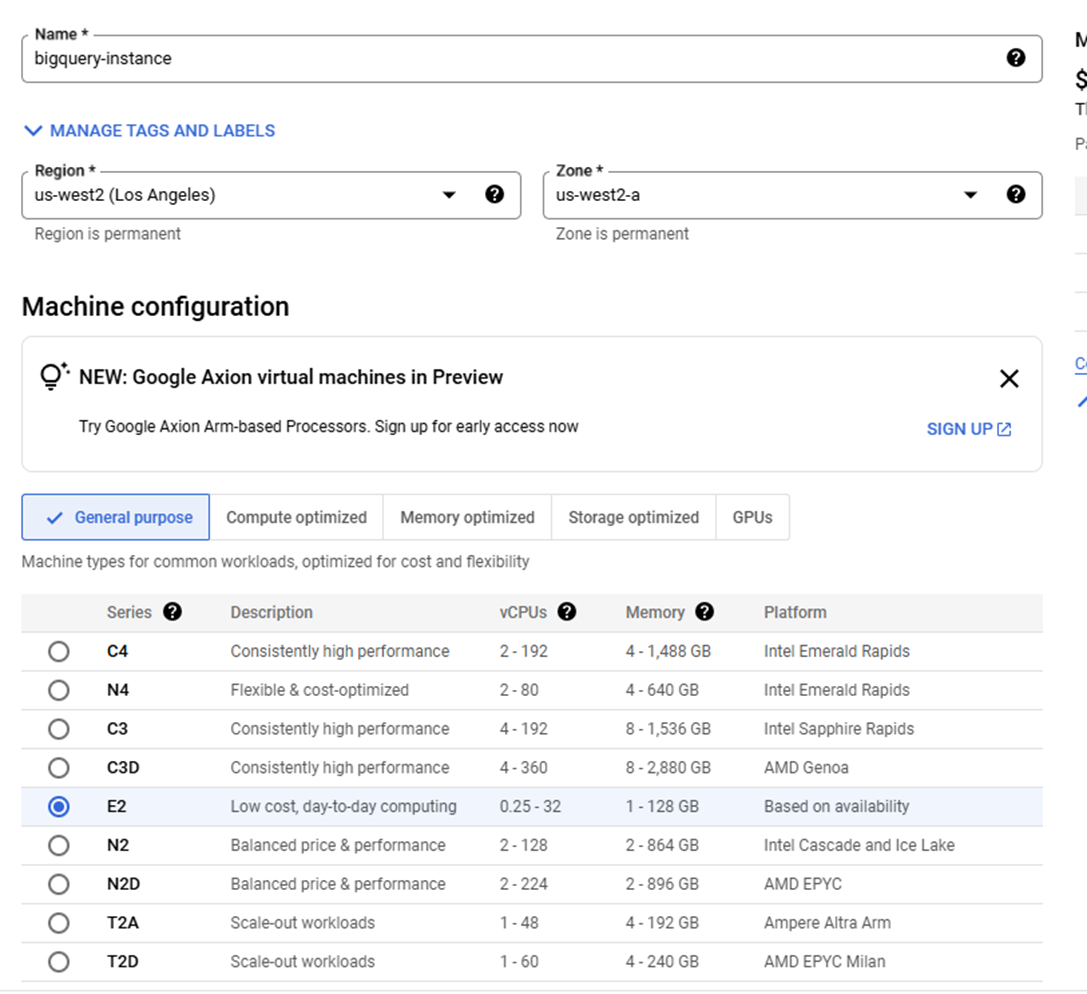
Task: Click the help icon in Name field
Action: click(1016, 58)
